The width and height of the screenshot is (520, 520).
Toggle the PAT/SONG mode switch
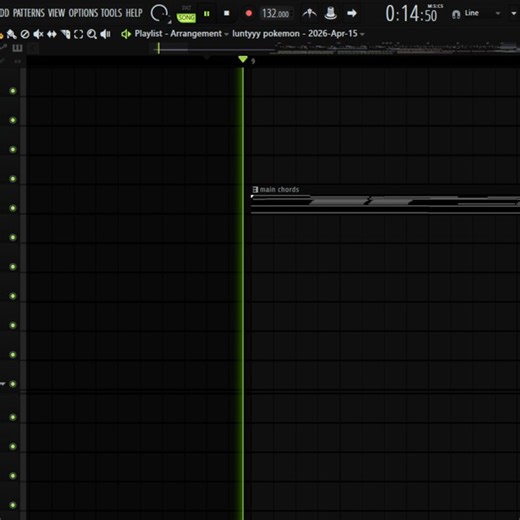coord(186,14)
